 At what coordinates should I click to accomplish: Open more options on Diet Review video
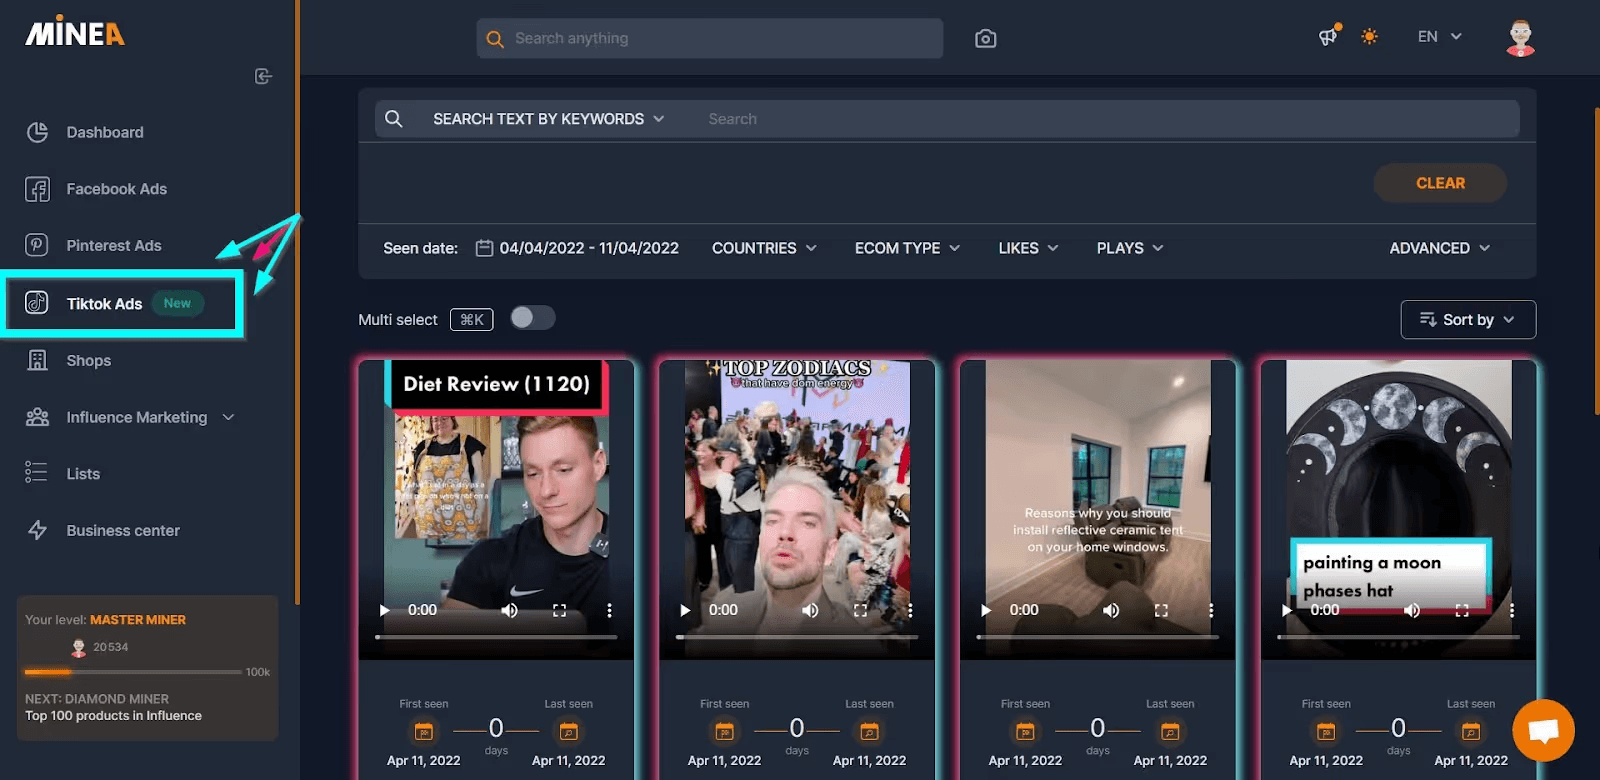tap(609, 610)
